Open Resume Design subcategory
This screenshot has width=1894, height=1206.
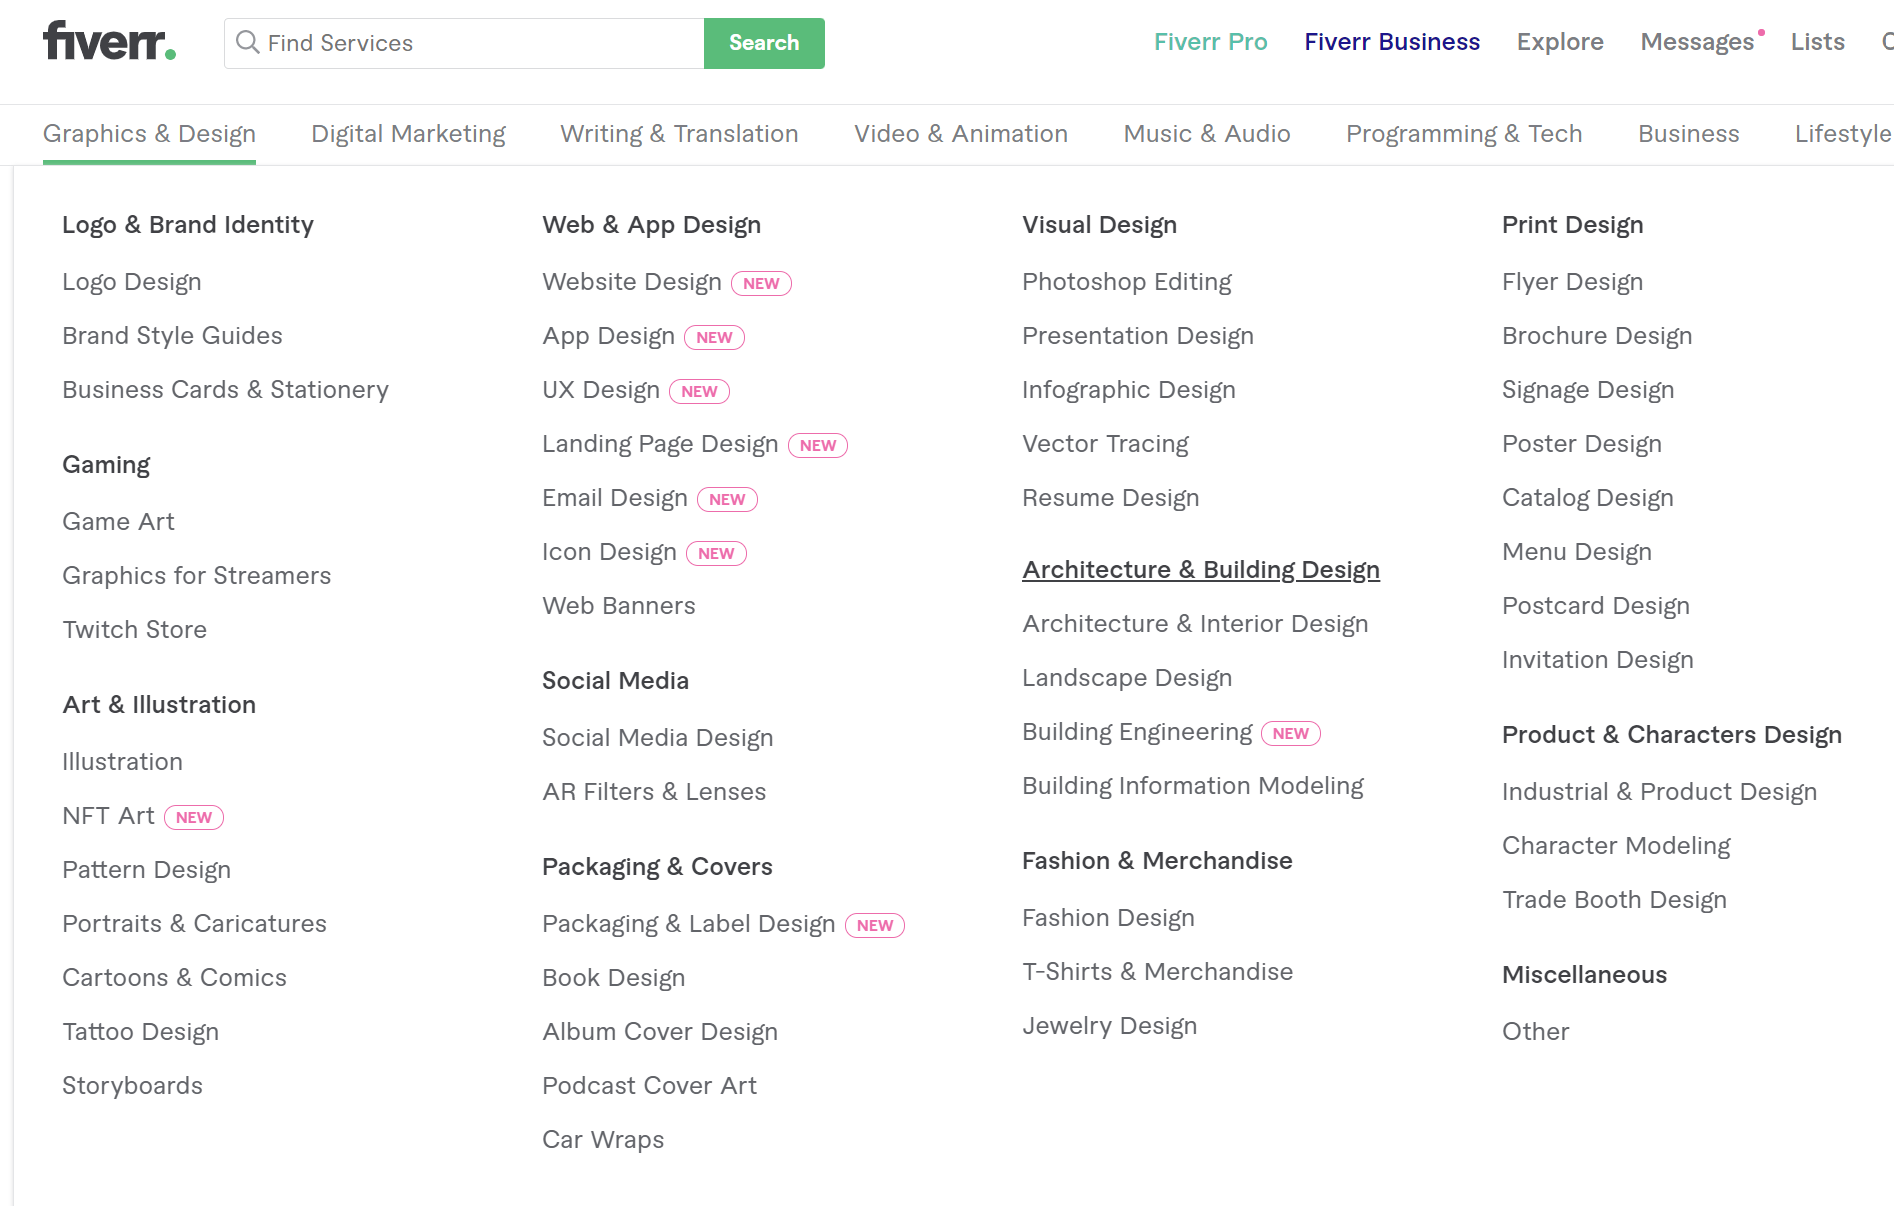pyautogui.click(x=1110, y=498)
